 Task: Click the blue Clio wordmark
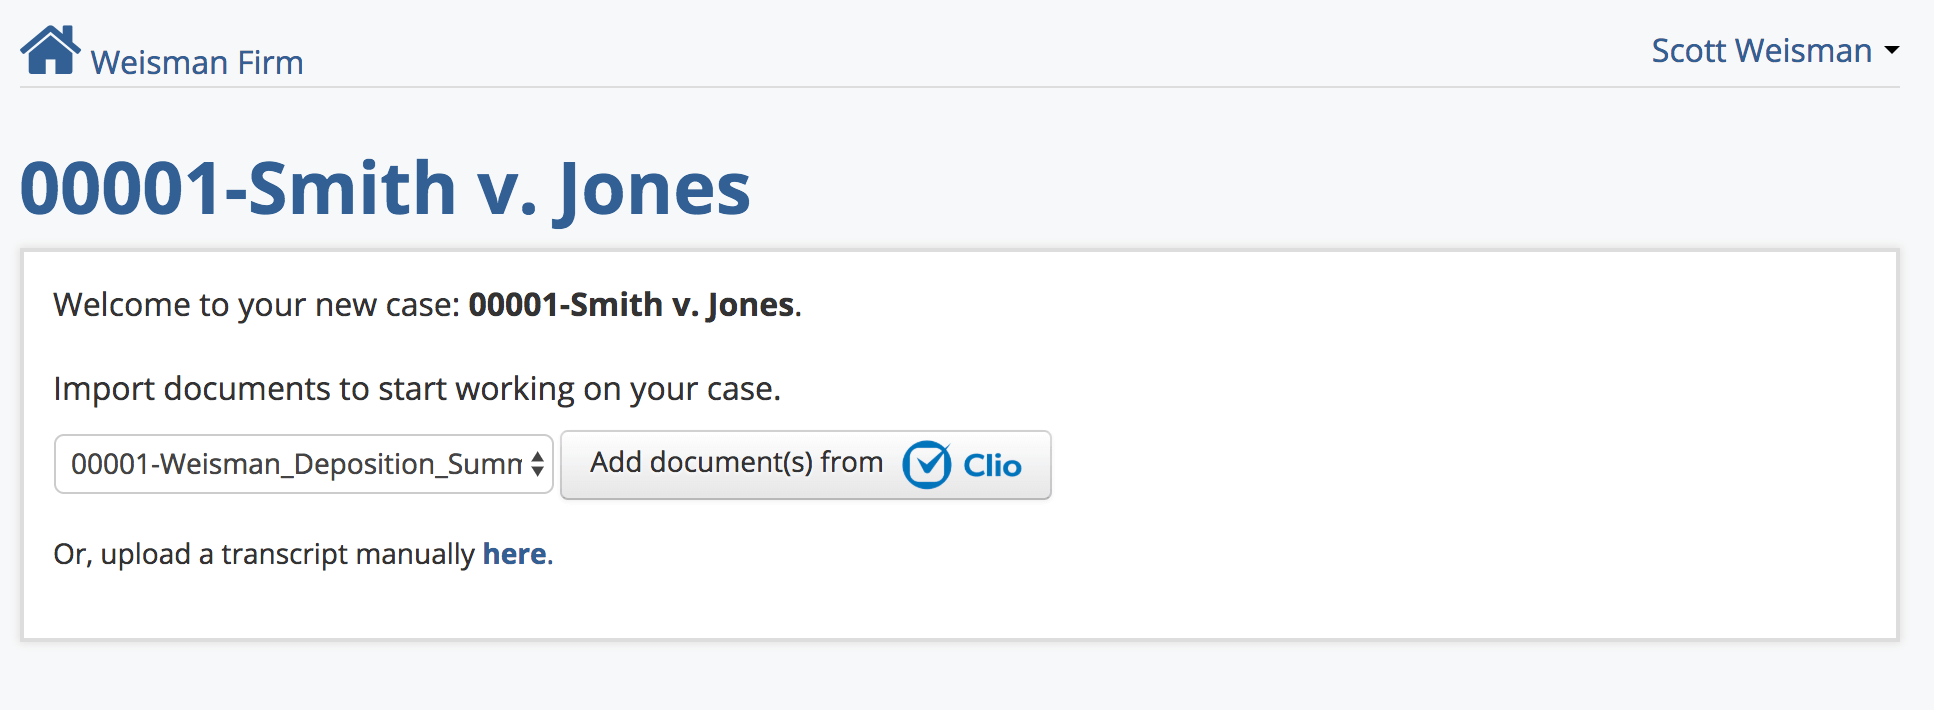click(x=992, y=466)
